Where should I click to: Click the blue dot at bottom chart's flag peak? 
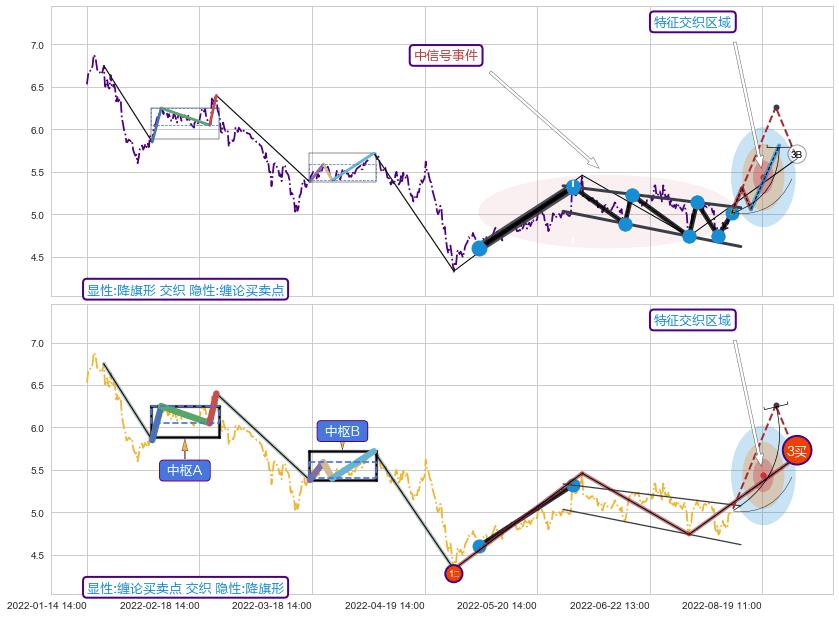pos(573,486)
